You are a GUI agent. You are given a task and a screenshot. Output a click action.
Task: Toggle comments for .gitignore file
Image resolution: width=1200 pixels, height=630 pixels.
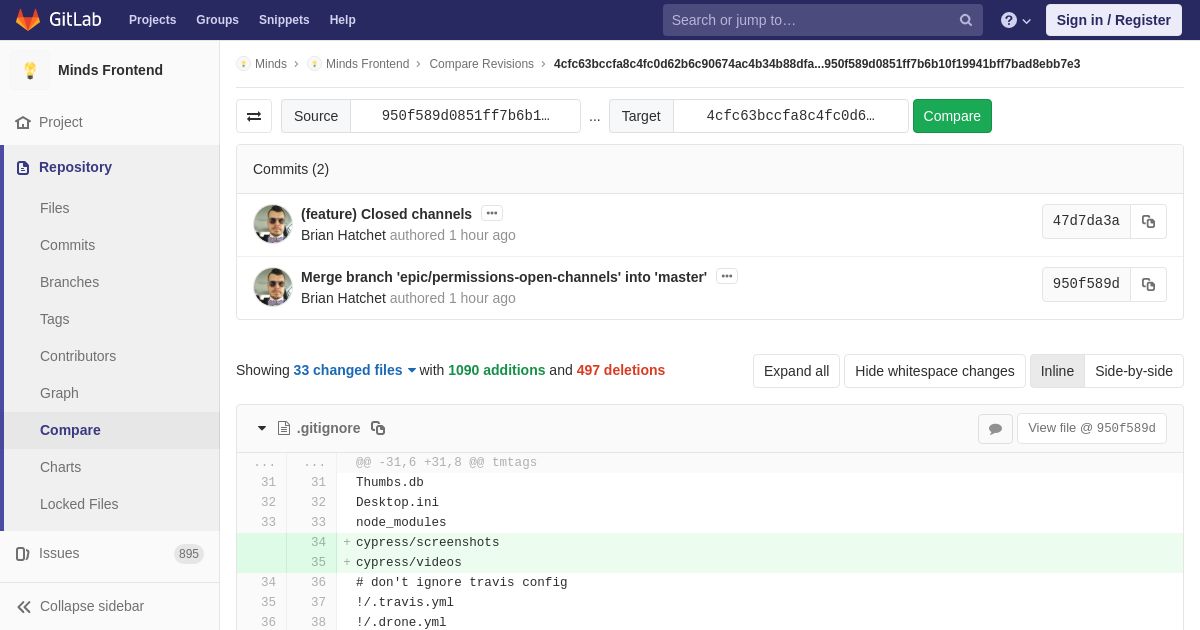[x=995, y=428]
